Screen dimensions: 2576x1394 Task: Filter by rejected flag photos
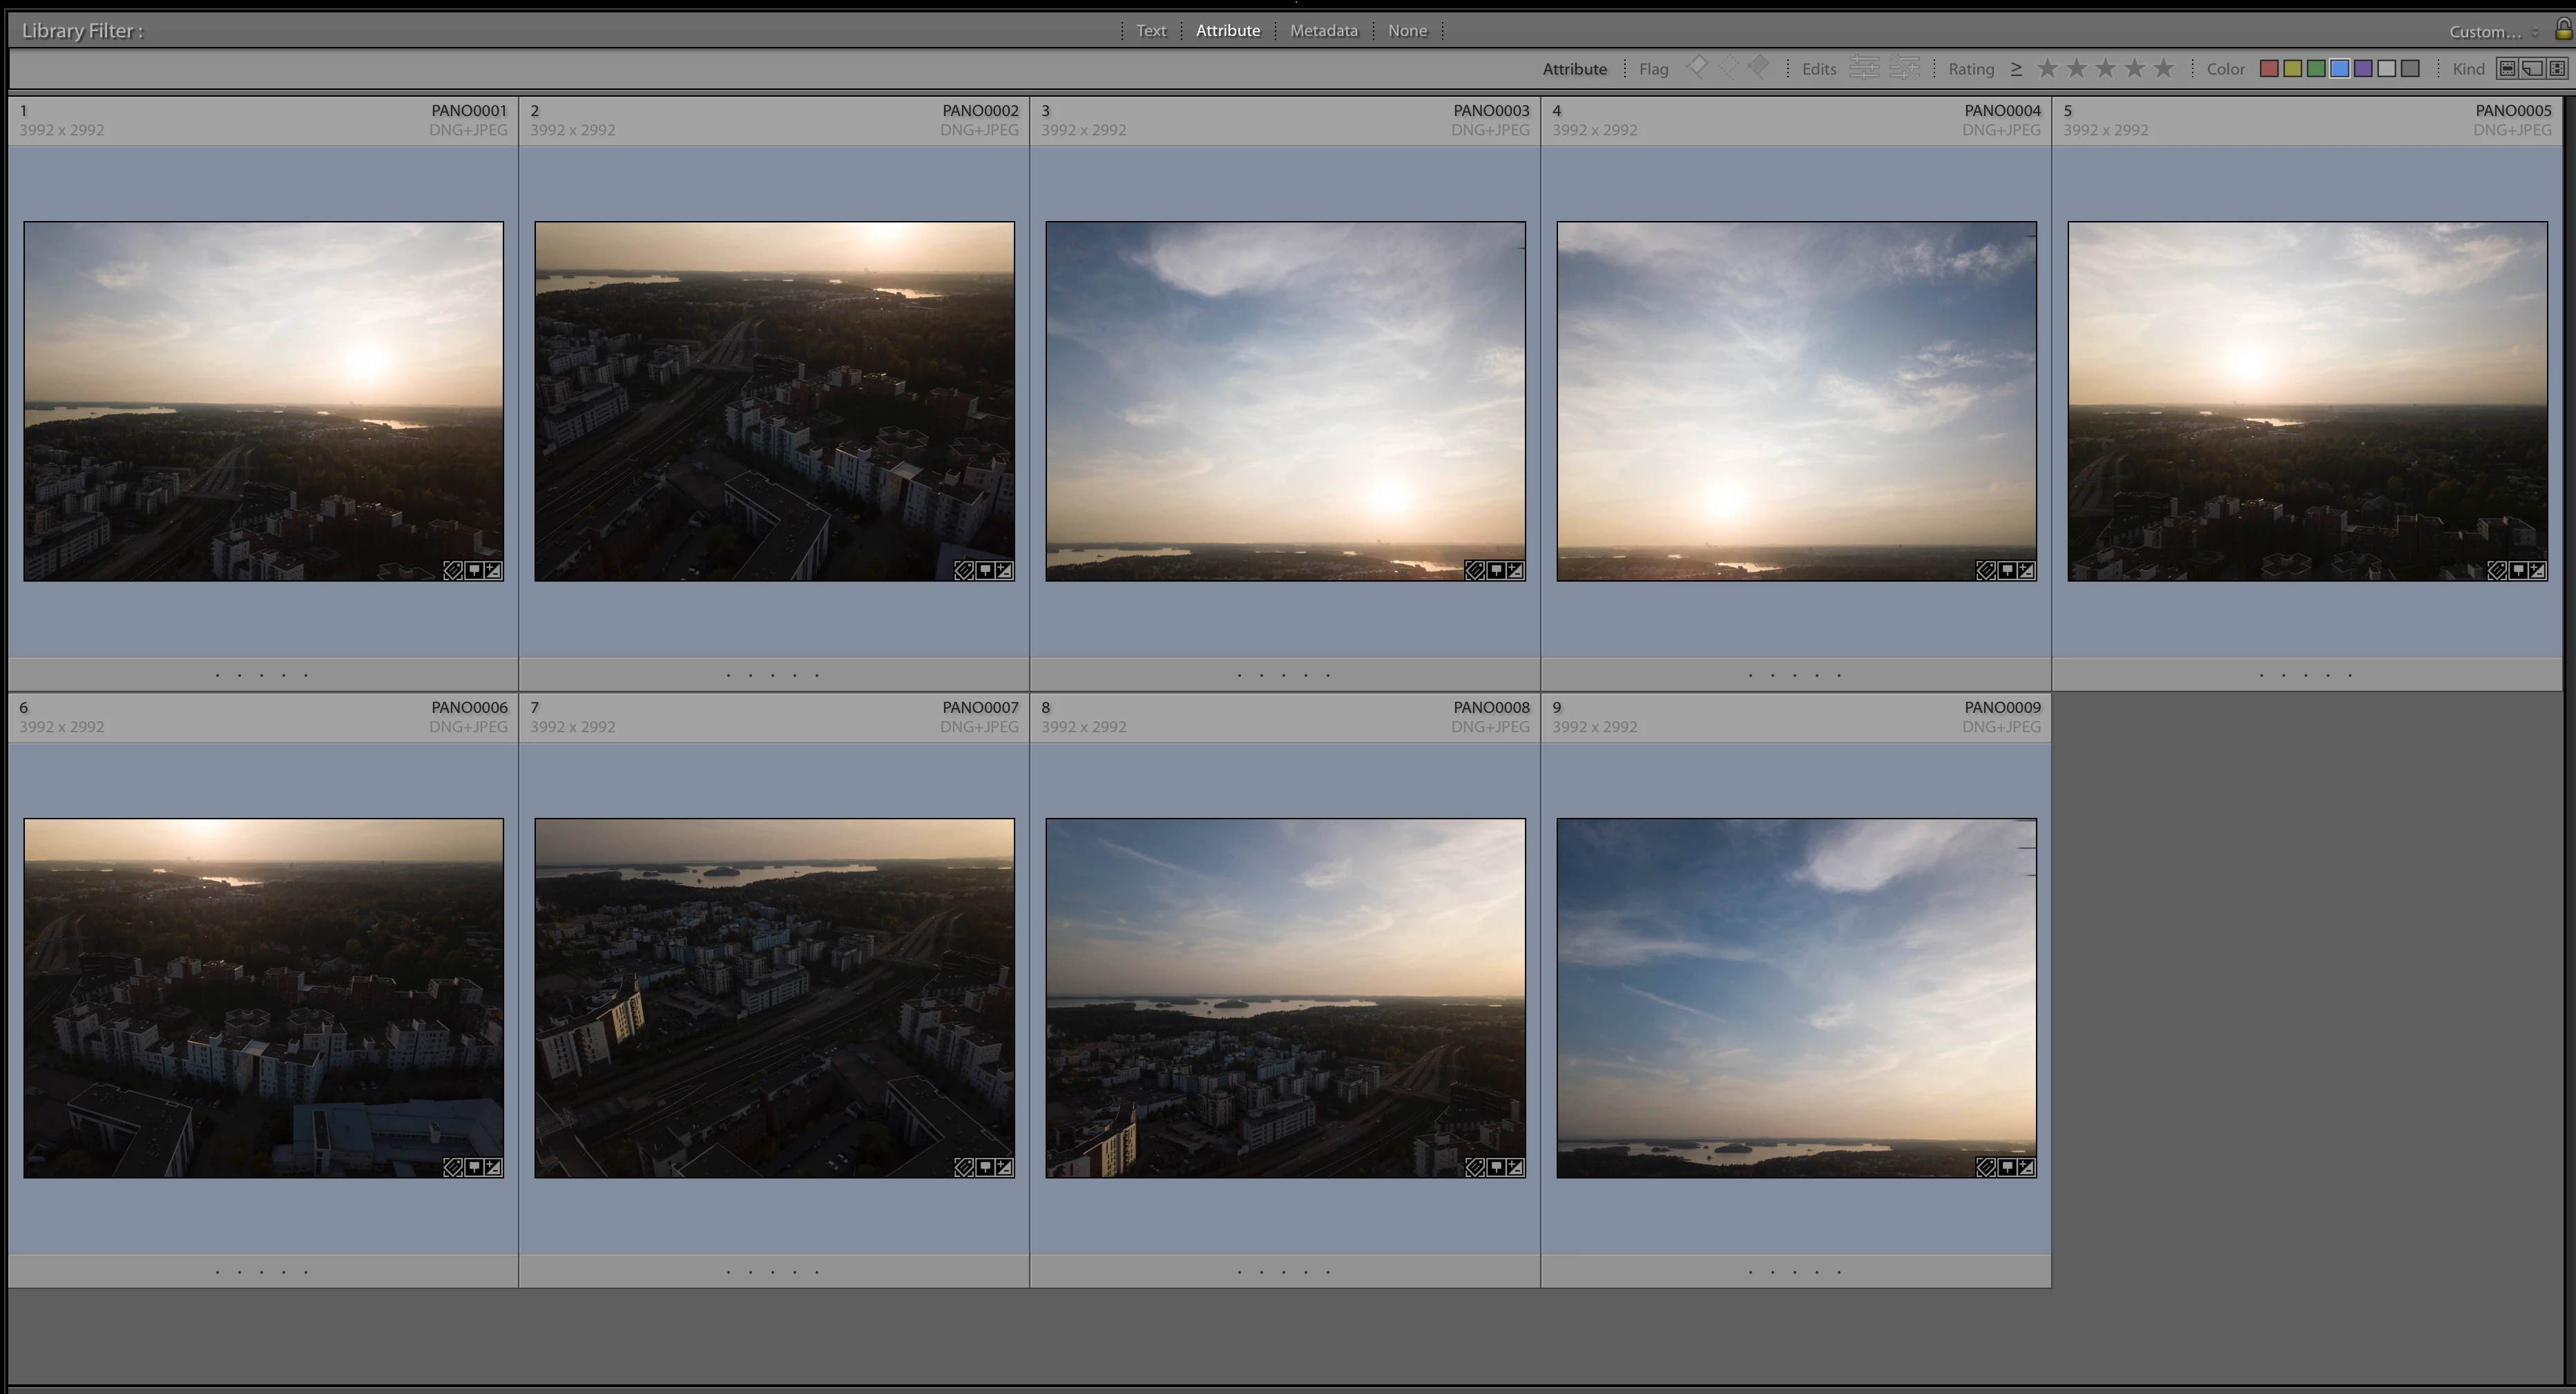tap(1758, 68)
